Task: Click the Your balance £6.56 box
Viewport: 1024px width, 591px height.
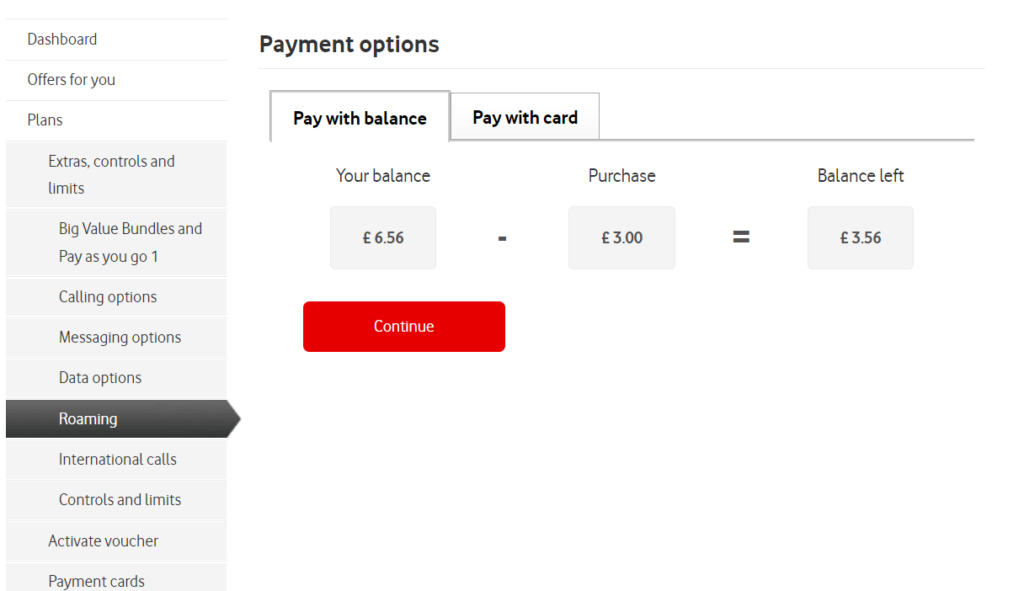Action: point(383,238)
